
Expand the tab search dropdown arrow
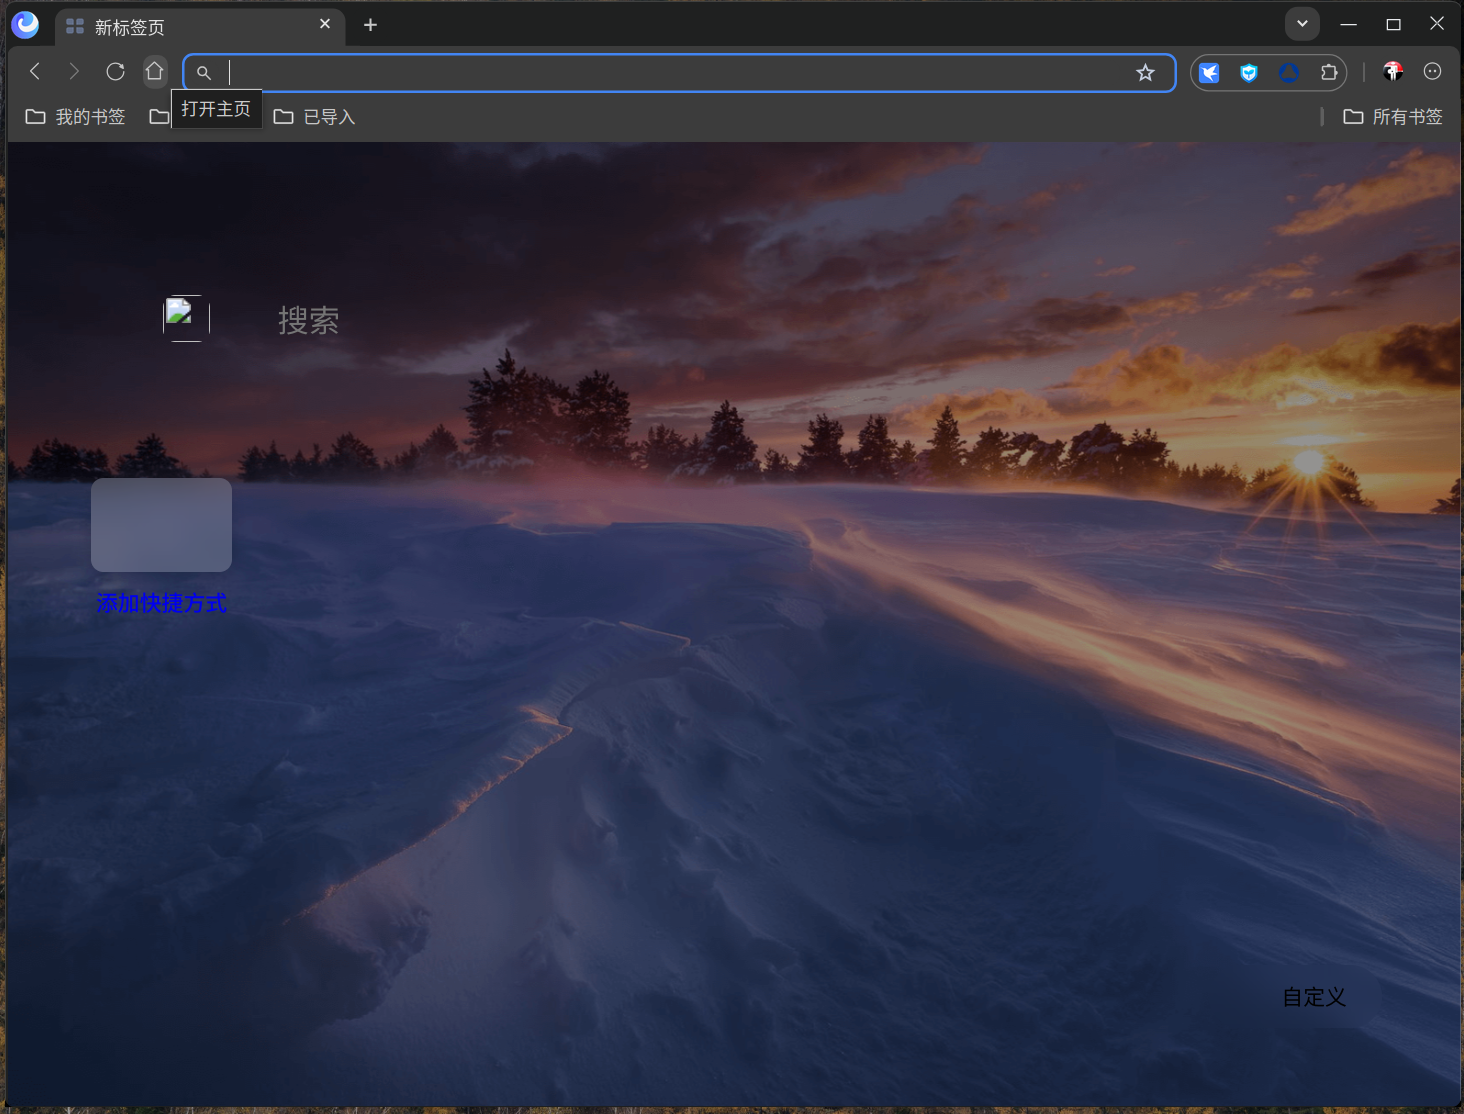point(1302,23)
